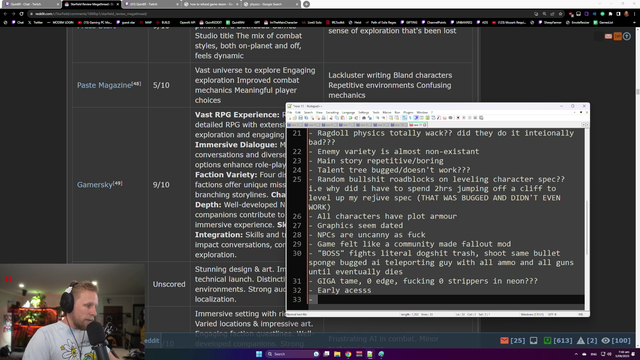This screenshot has height=360, width=640.
Task: Open the Edit menu in Notepad++
Action: point(298,112)
